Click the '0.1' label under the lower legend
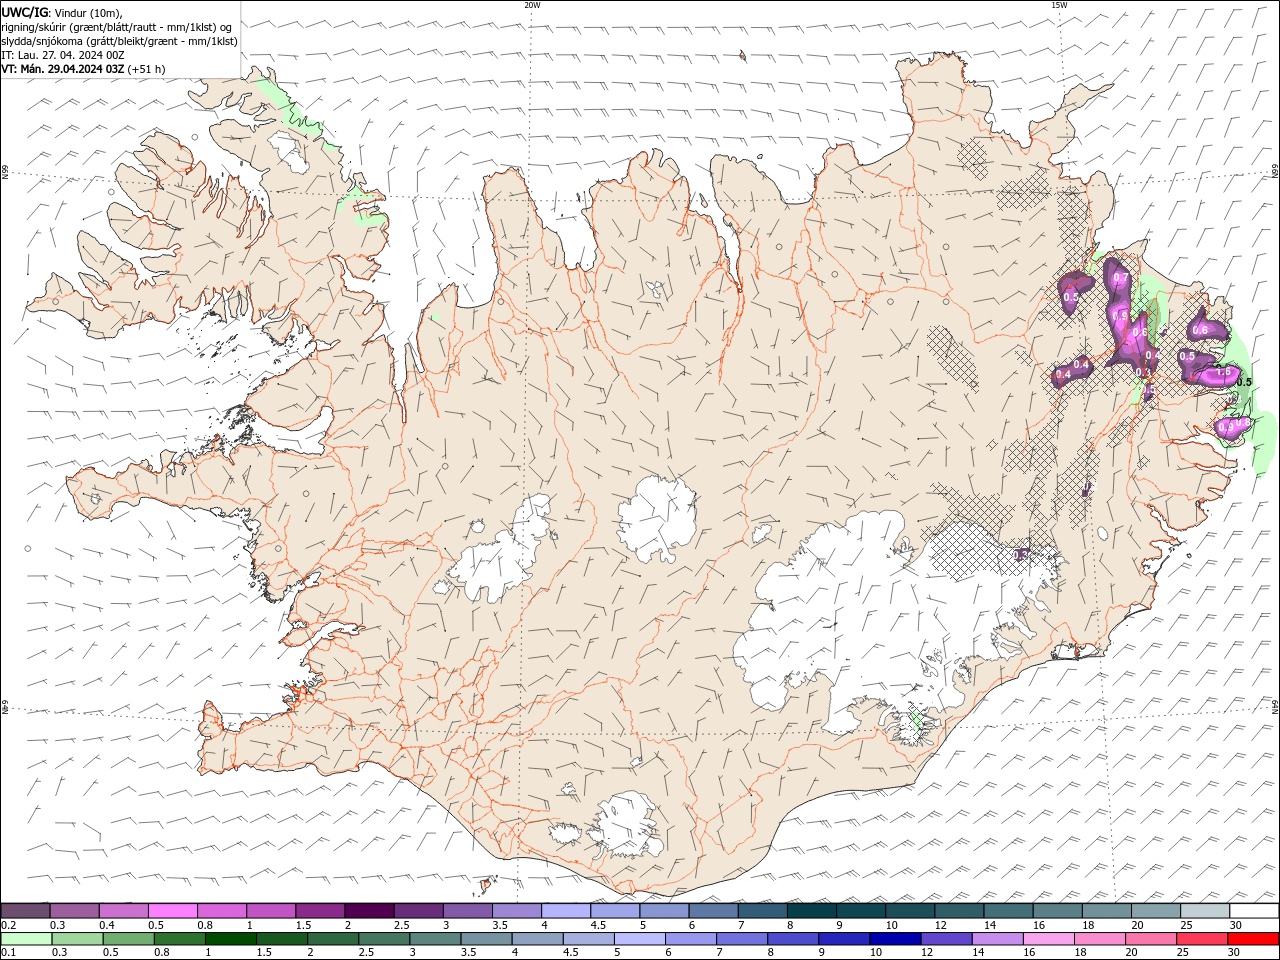 coord(9,952)
